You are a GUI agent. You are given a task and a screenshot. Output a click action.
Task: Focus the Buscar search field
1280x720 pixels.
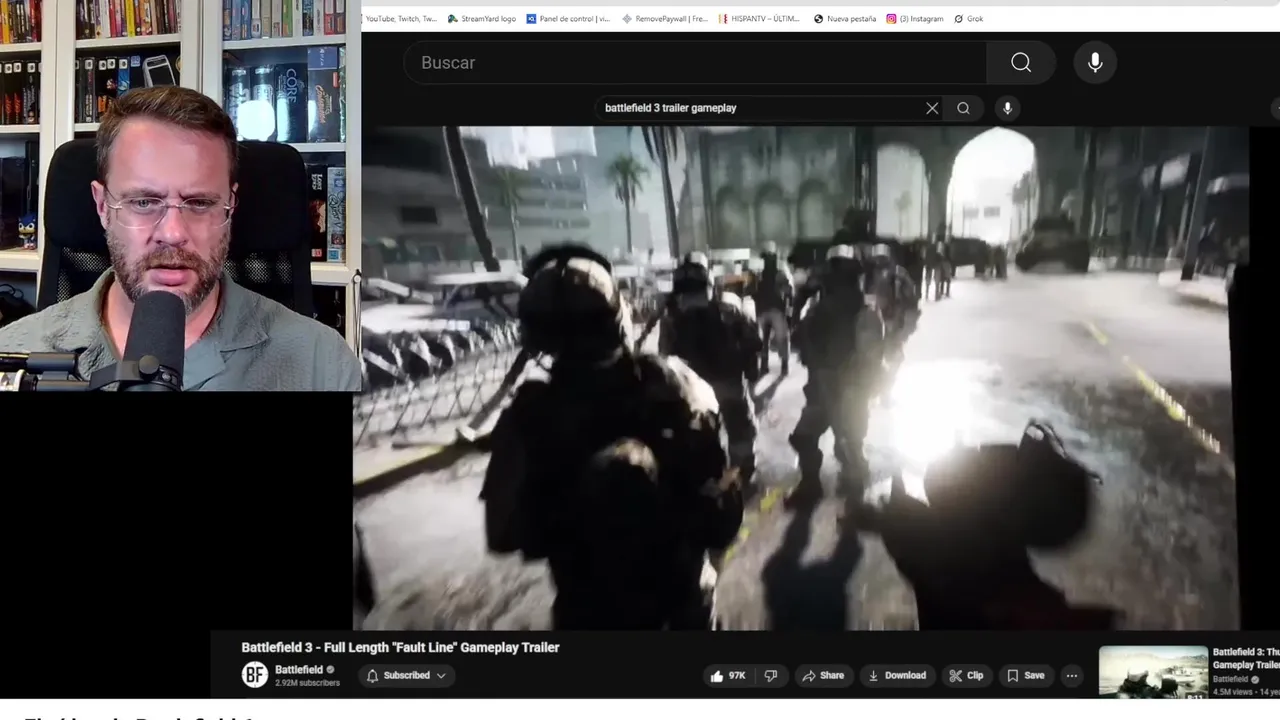[x=695, y=62]
